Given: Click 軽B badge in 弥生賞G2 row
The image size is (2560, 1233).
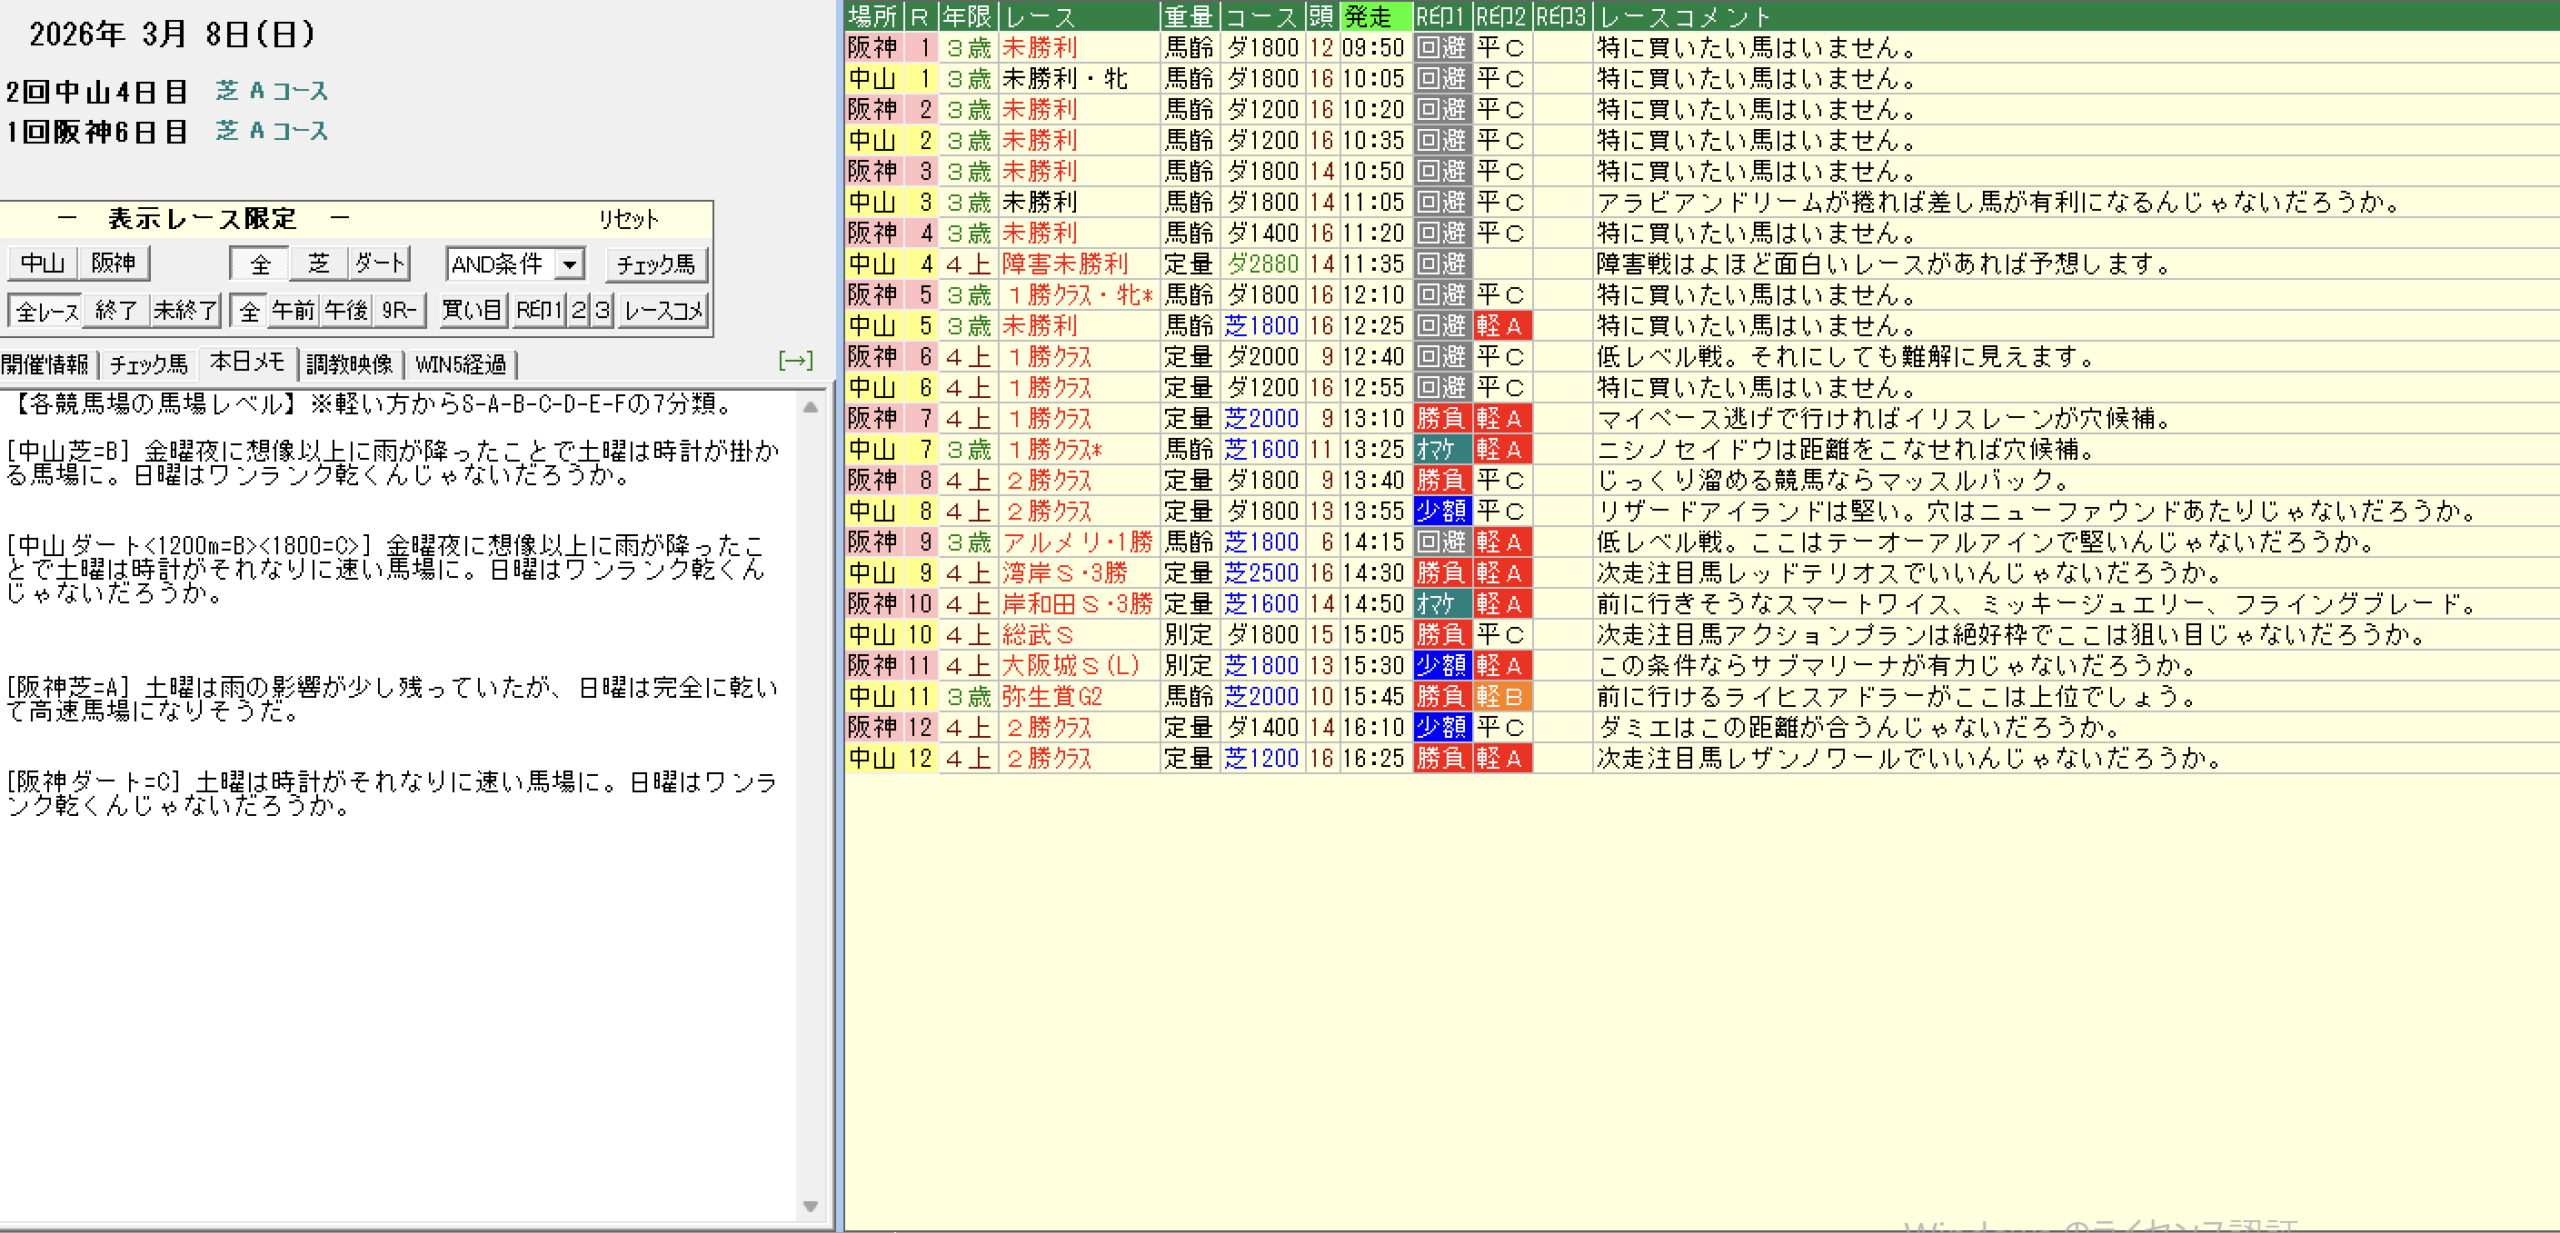Looking at the screenshot, I should (x=1501, y=696).
